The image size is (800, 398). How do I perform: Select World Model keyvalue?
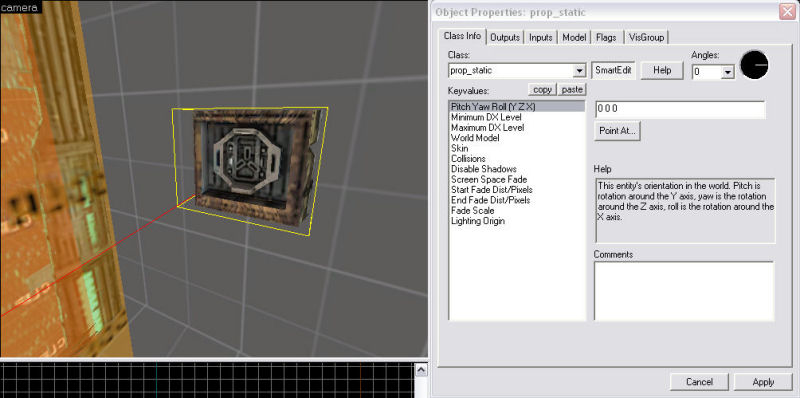pos(516,138)
